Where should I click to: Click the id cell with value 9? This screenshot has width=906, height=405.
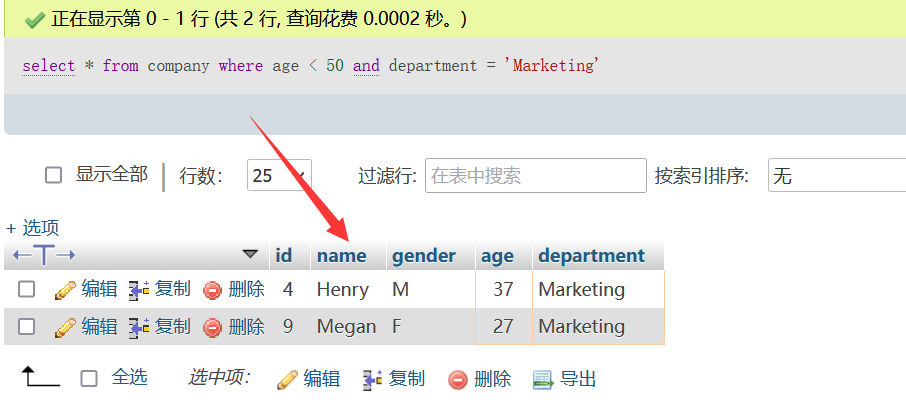289,327
